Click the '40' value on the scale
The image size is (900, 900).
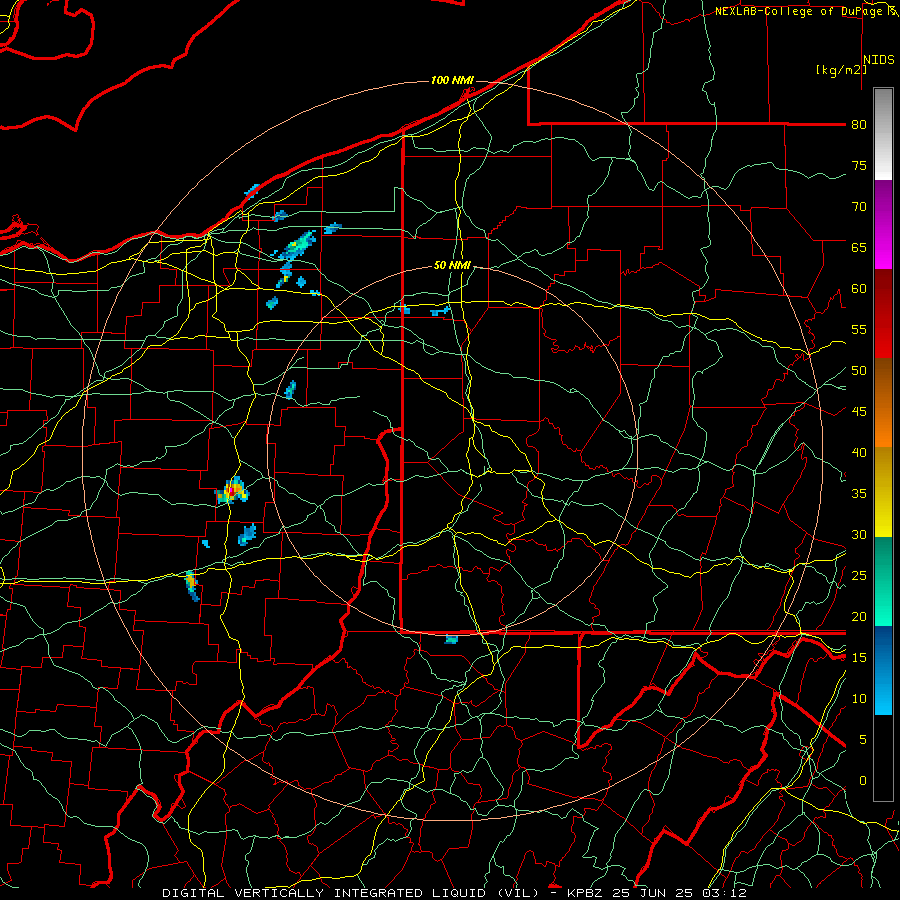click(859, 452)
